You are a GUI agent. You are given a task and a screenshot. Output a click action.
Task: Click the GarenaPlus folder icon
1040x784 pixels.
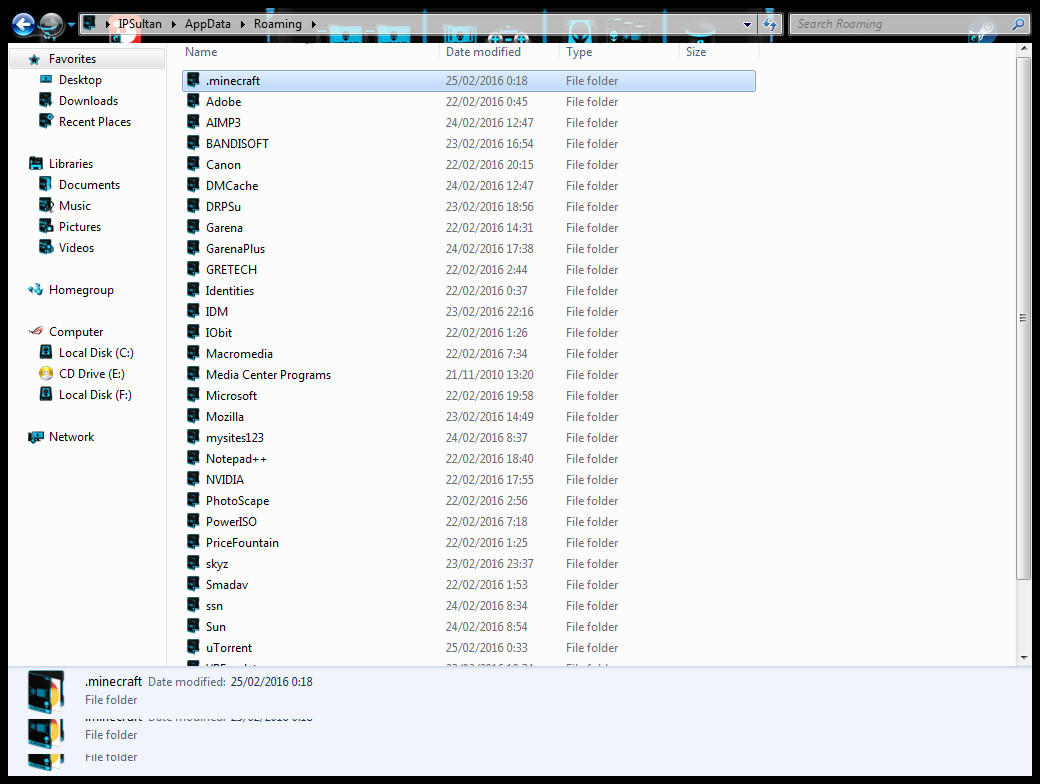point(193,248)
